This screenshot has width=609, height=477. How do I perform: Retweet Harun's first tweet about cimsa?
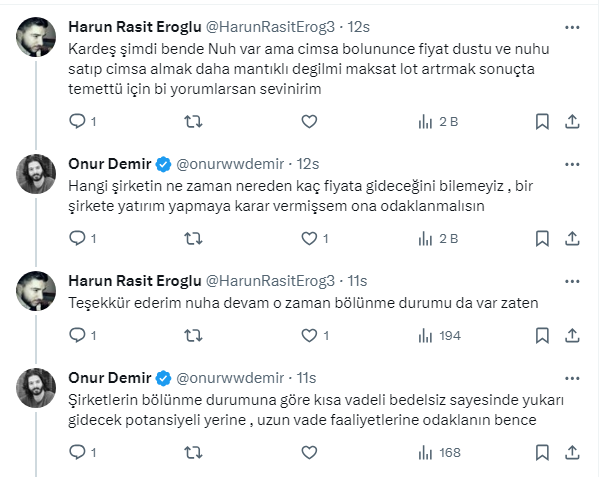(x=195, y=121)
